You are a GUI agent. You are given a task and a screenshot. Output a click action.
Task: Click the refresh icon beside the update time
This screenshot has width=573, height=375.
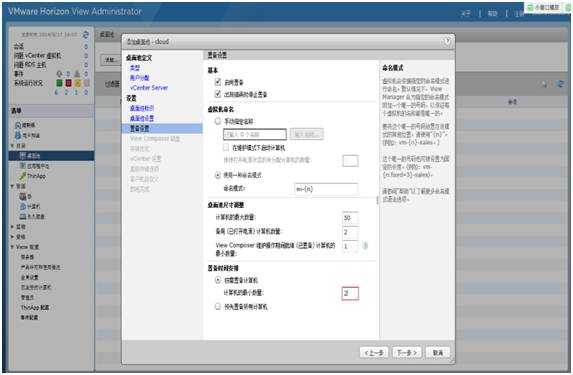85,35
